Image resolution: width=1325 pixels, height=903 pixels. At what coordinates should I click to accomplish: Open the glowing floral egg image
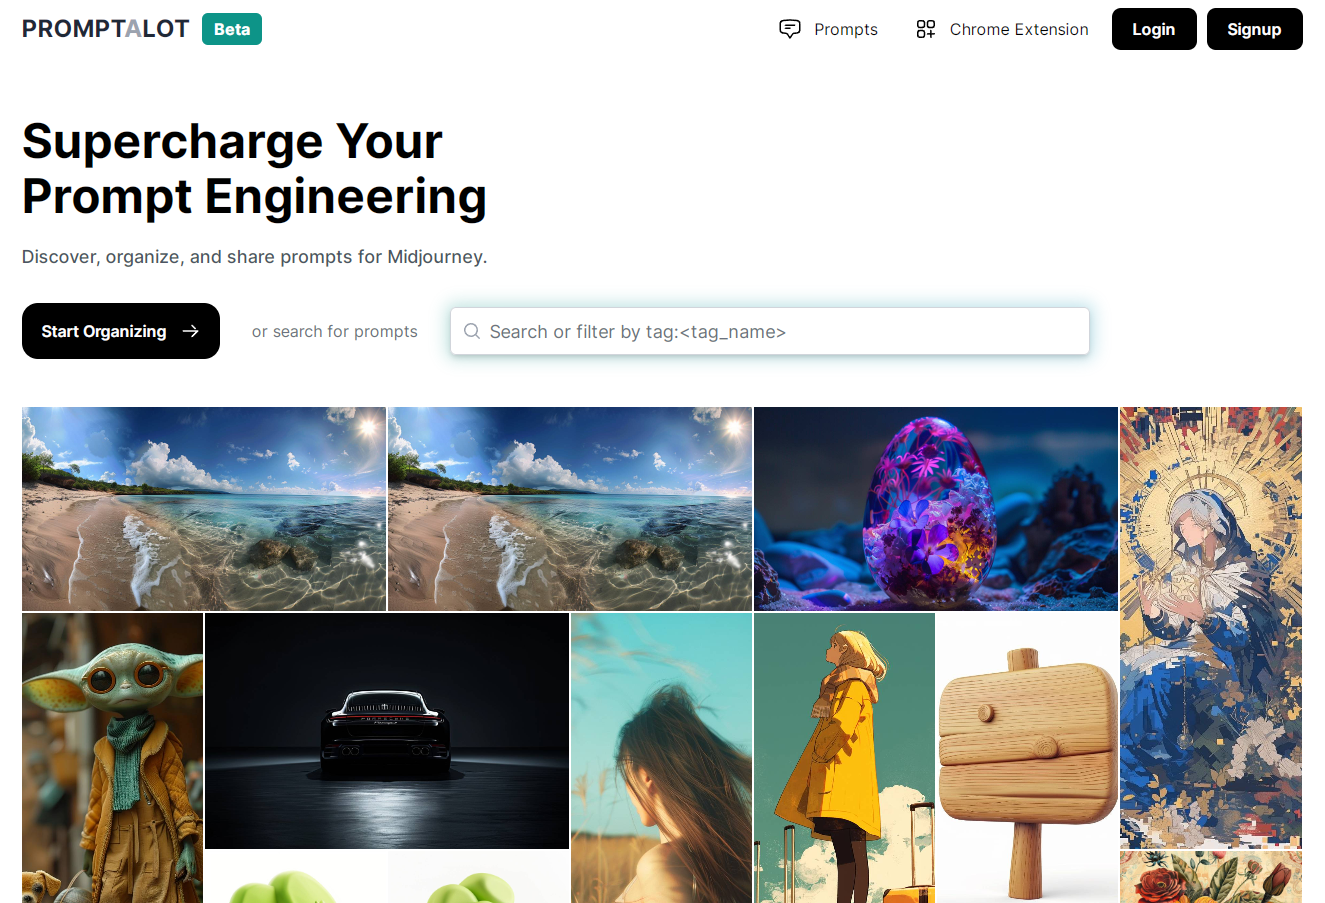point(936,509)
